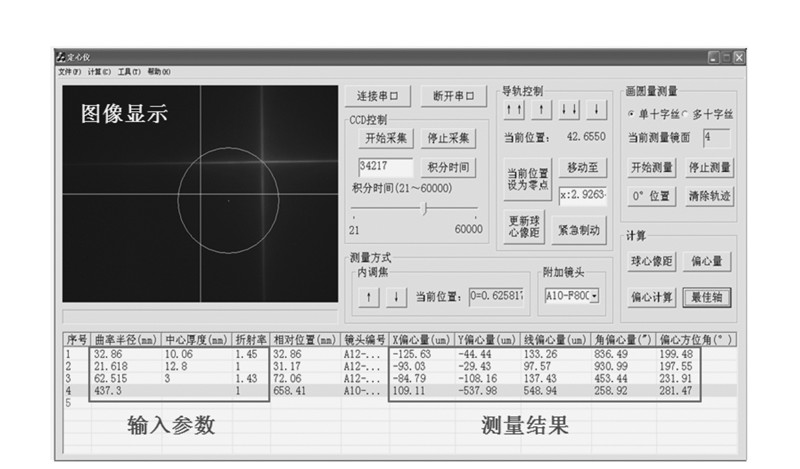Click the double down-arrow rail control button
This screenshot has height=469, width=800.
tap(570, 110)
